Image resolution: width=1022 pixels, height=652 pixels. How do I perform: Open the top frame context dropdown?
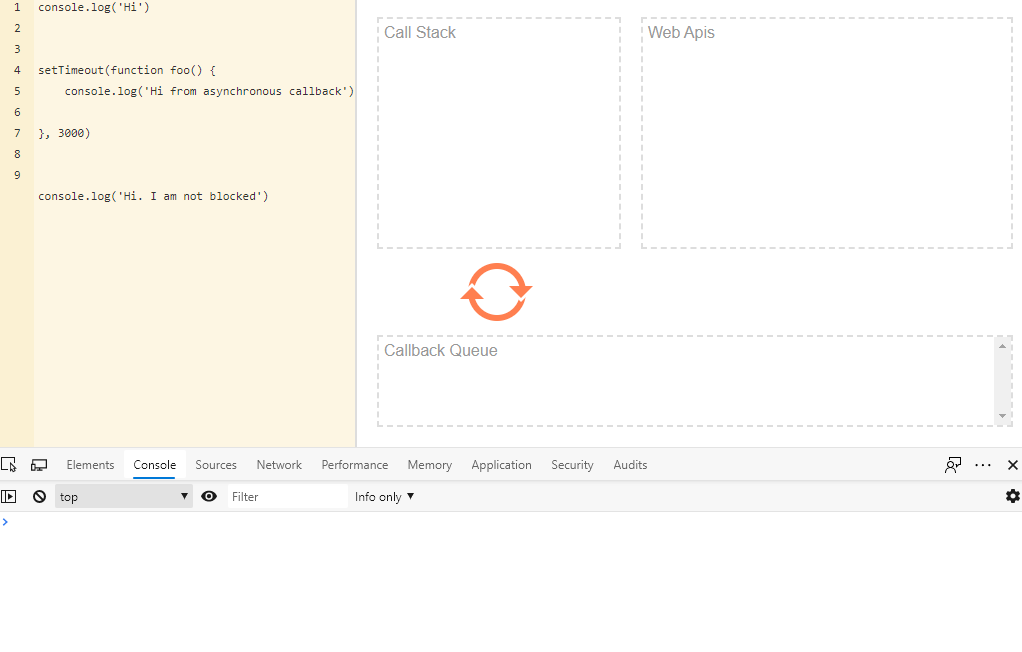point(122,496)
